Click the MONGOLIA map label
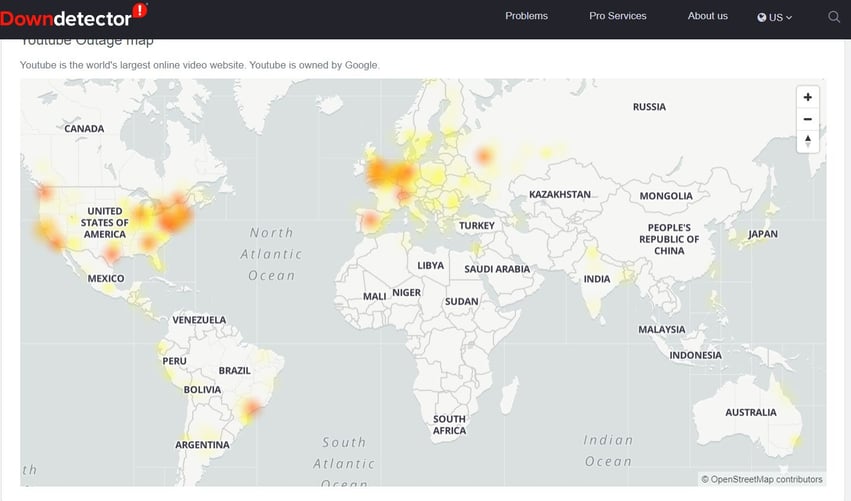This screenshot has width=851, height=501. pos(666,196)
